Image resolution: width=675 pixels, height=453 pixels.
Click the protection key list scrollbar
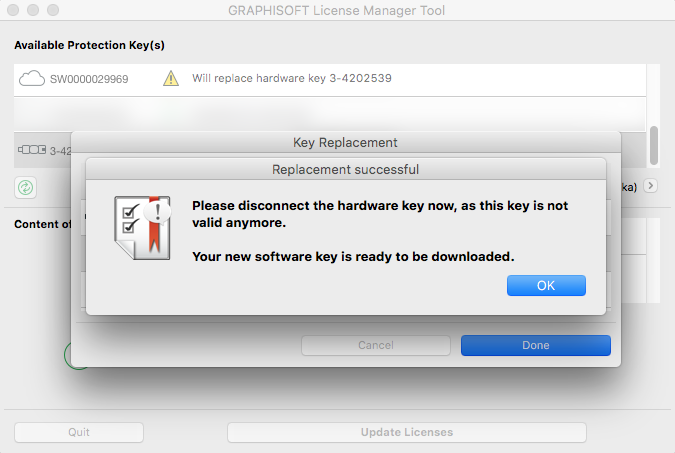click(x=654, y=144)
